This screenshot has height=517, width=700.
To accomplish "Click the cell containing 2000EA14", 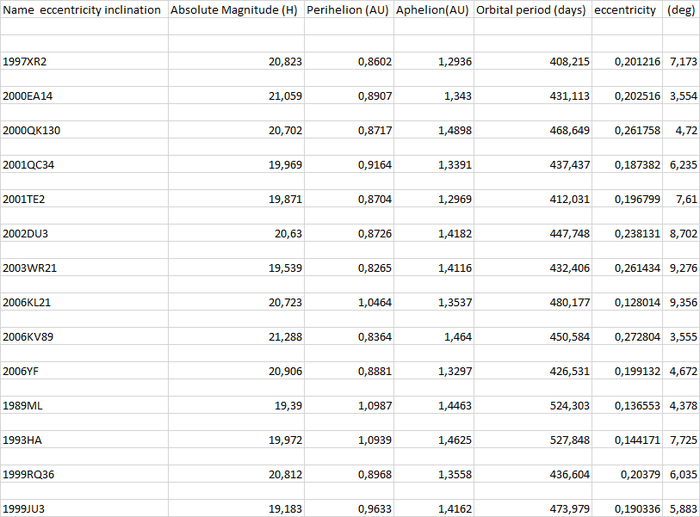I will point(29,96).
